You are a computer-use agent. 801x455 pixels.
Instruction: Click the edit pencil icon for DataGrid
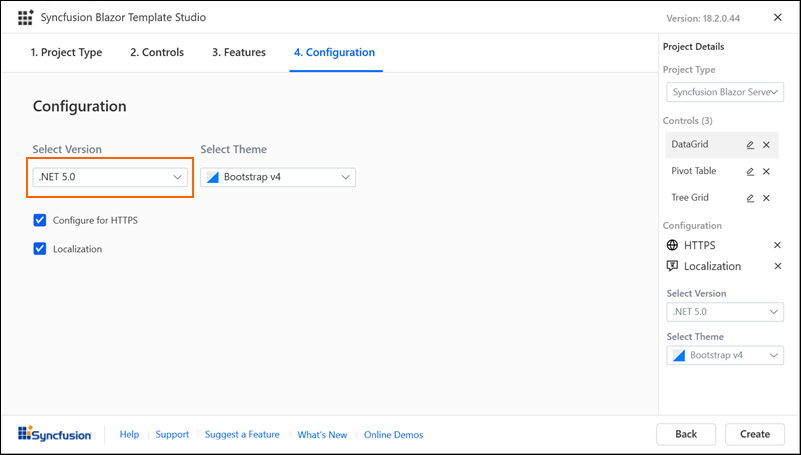click(750, 145)
